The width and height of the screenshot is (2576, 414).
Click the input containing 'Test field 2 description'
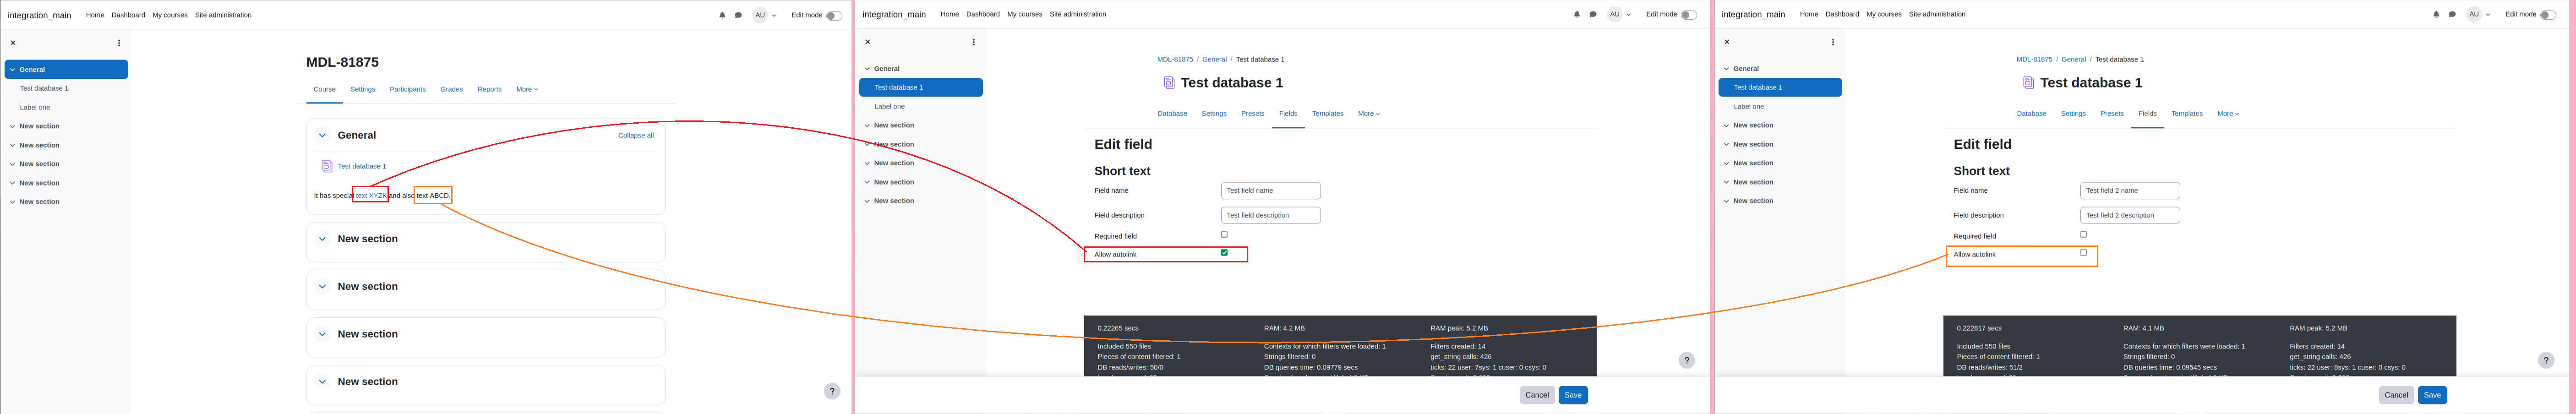point(2130,215)
